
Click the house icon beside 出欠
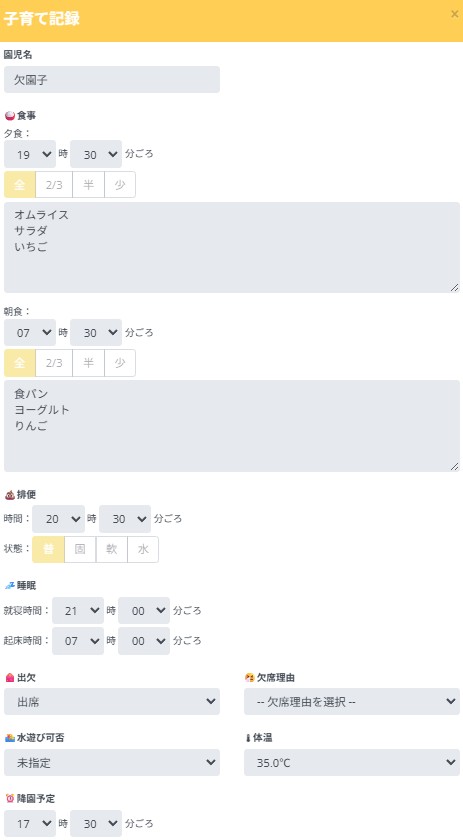(10, 678)
